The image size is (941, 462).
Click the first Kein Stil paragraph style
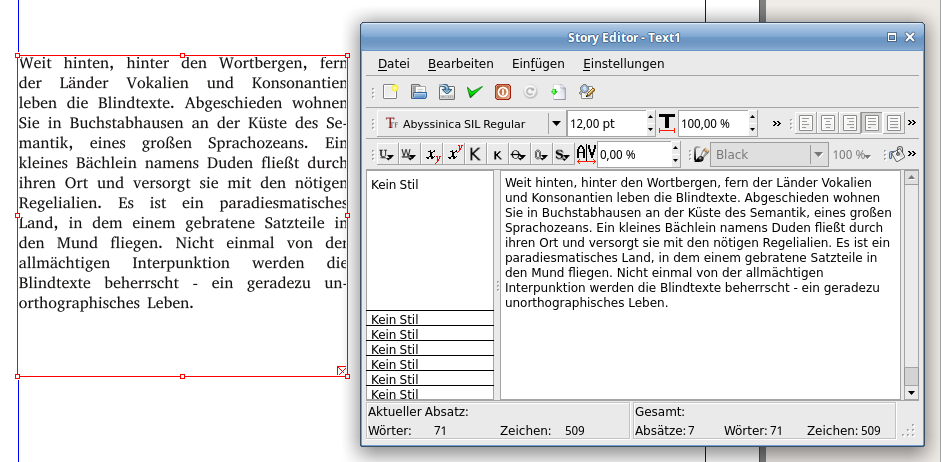pyautogui.click(x=395, y=185)
